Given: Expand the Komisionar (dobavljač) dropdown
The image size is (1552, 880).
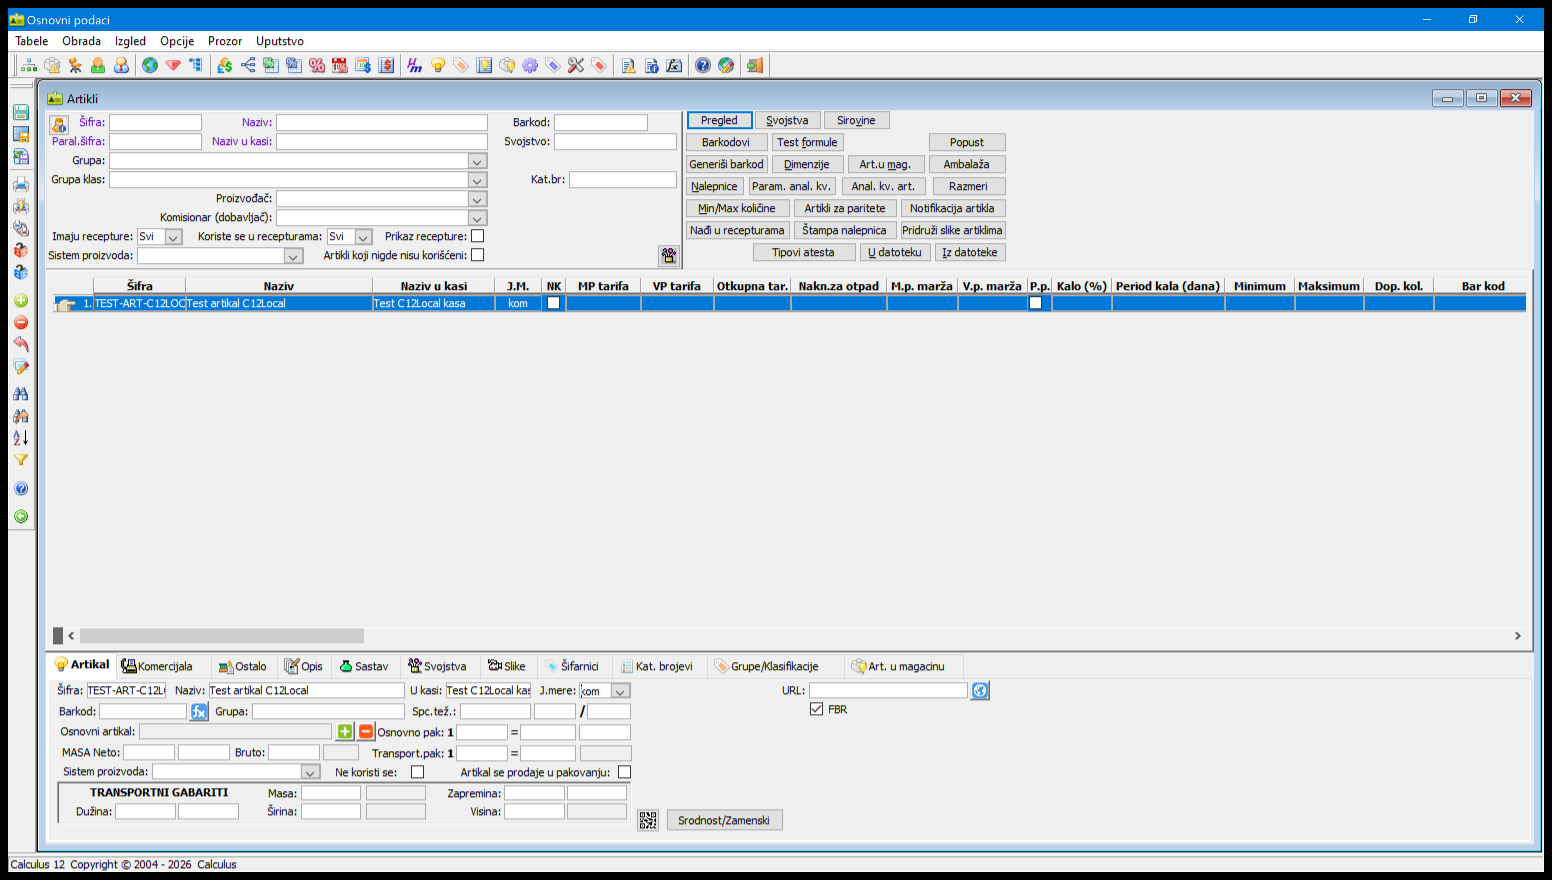Looking at the screenshot, I should click(x=477, y=218).
